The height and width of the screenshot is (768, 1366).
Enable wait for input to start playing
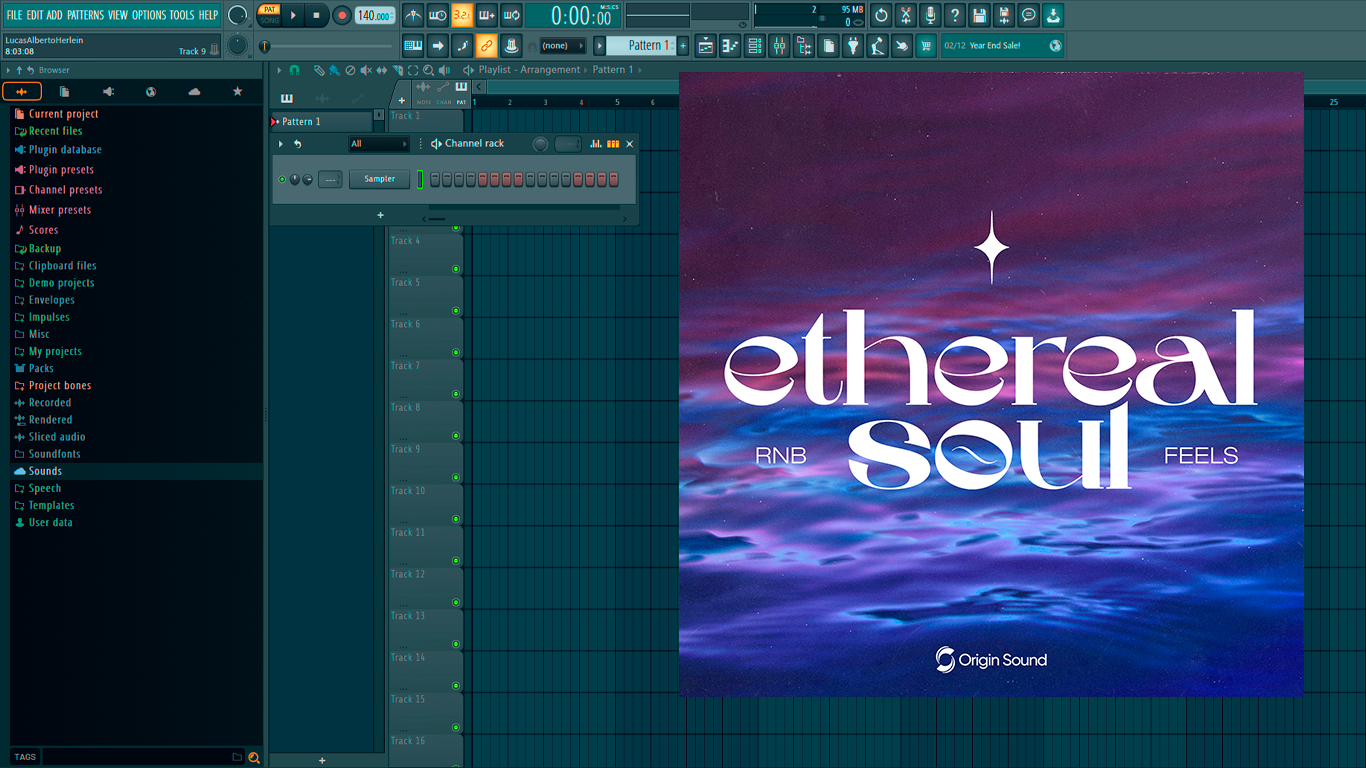438,15
